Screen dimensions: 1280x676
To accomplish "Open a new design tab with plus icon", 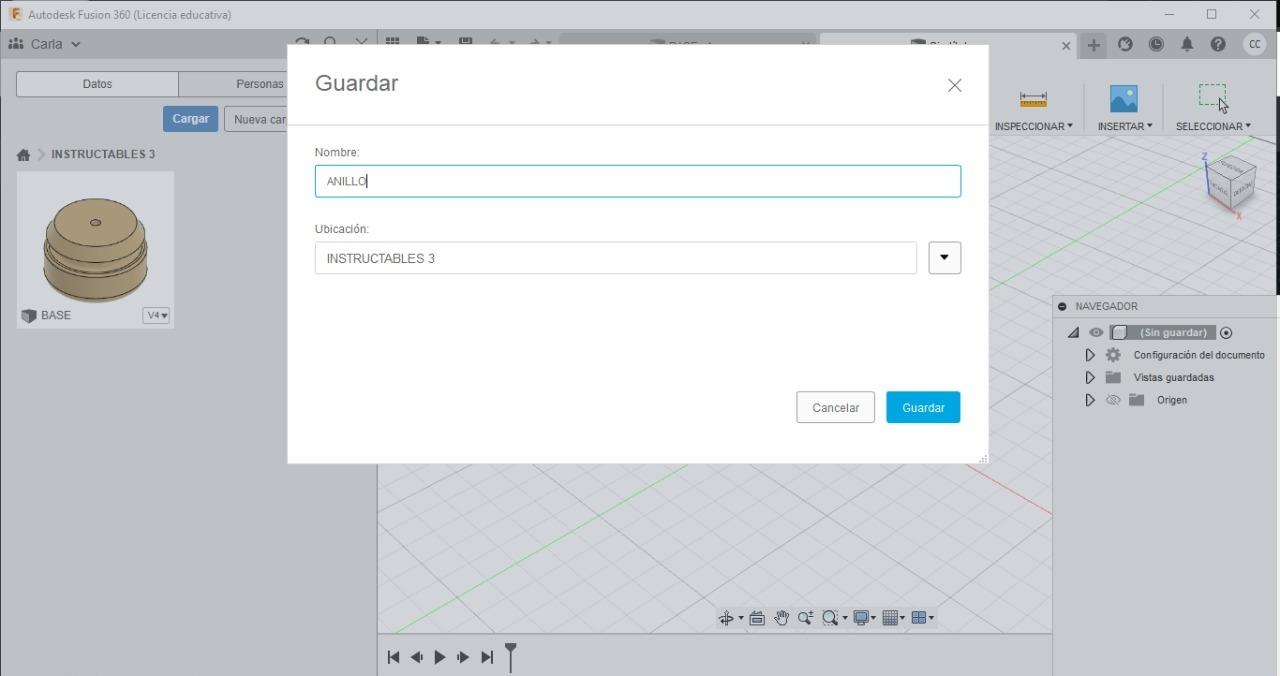I will (x=1094, y=45).
